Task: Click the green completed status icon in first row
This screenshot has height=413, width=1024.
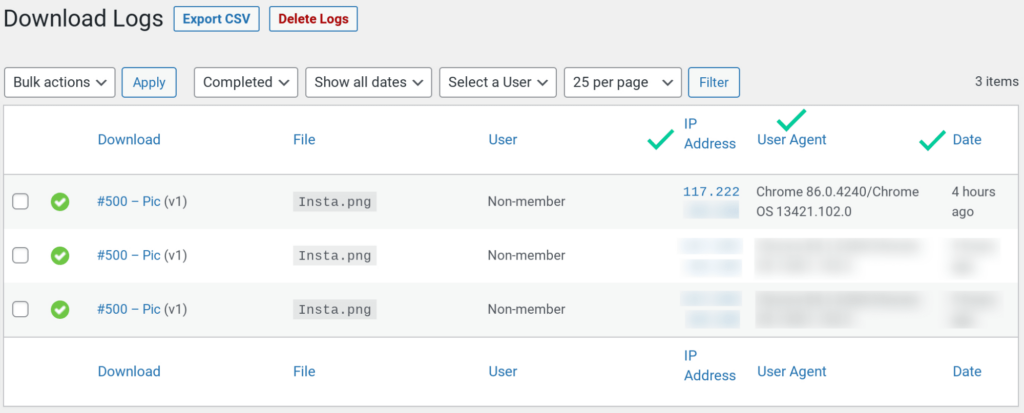Action: [x=60, y=202]
